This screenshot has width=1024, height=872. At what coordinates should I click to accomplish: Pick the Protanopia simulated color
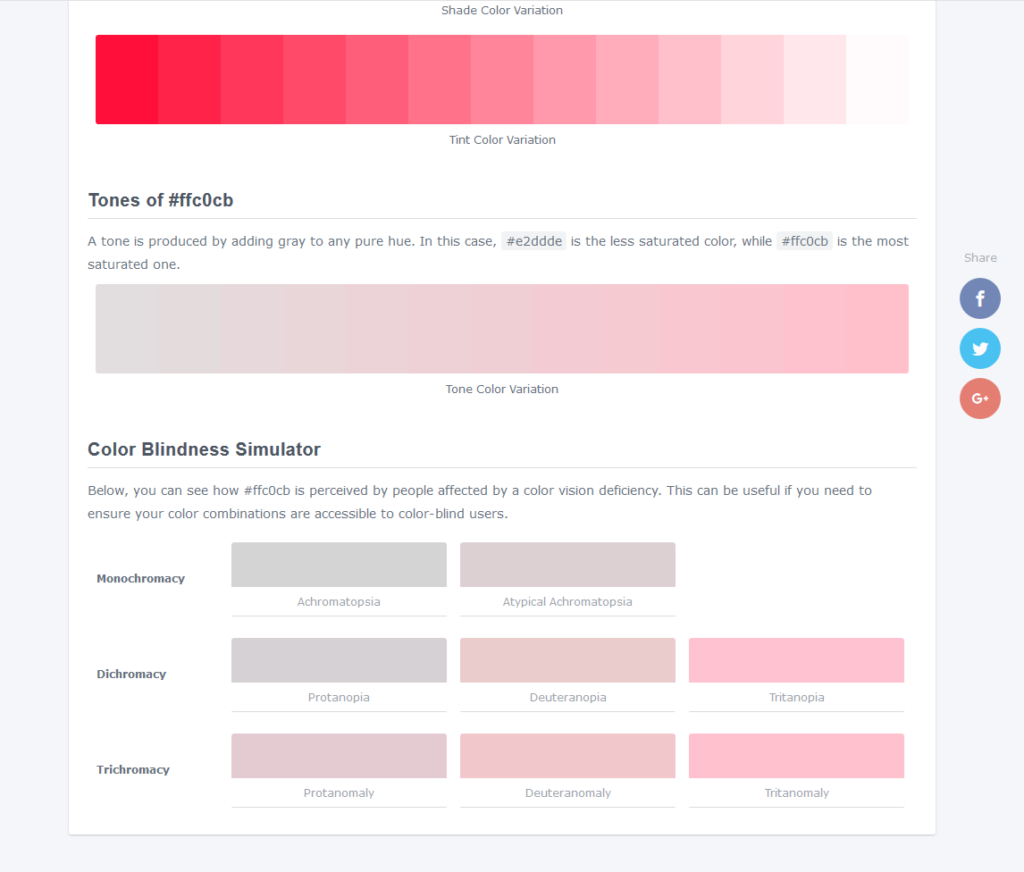pyautogui.click(x=339, y=660)
